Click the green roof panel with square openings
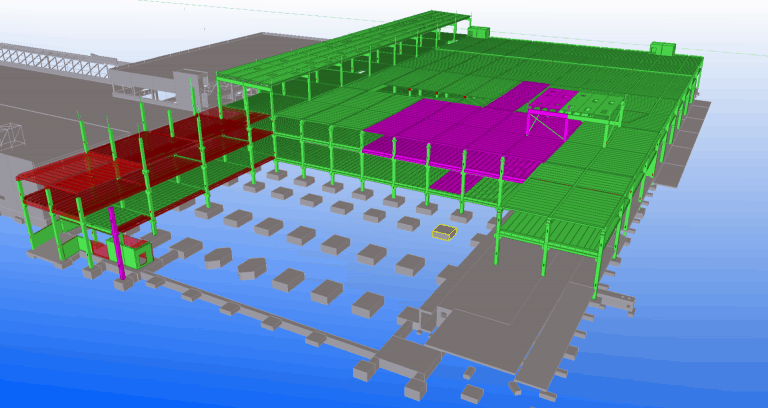The height and width of the screenshot is (408, 768). click(594, 107)
